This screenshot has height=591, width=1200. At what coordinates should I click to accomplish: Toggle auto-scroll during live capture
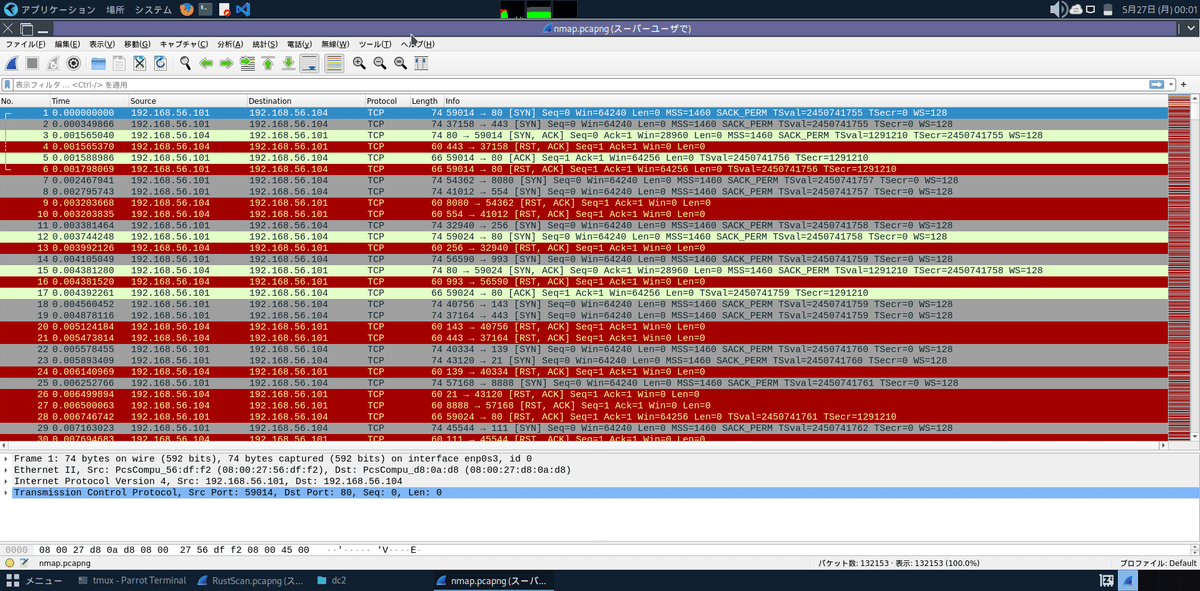coord(309,63)
